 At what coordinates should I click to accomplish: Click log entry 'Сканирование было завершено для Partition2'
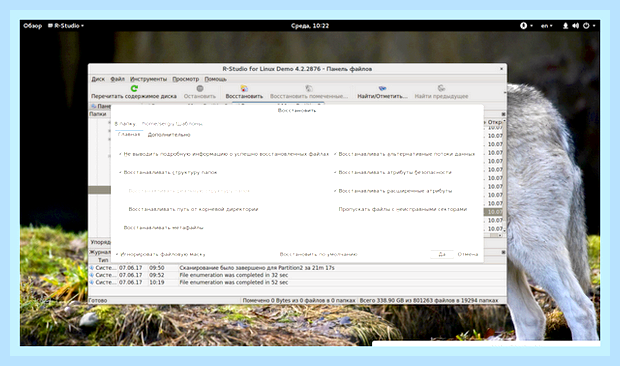[x=257, y=268]
